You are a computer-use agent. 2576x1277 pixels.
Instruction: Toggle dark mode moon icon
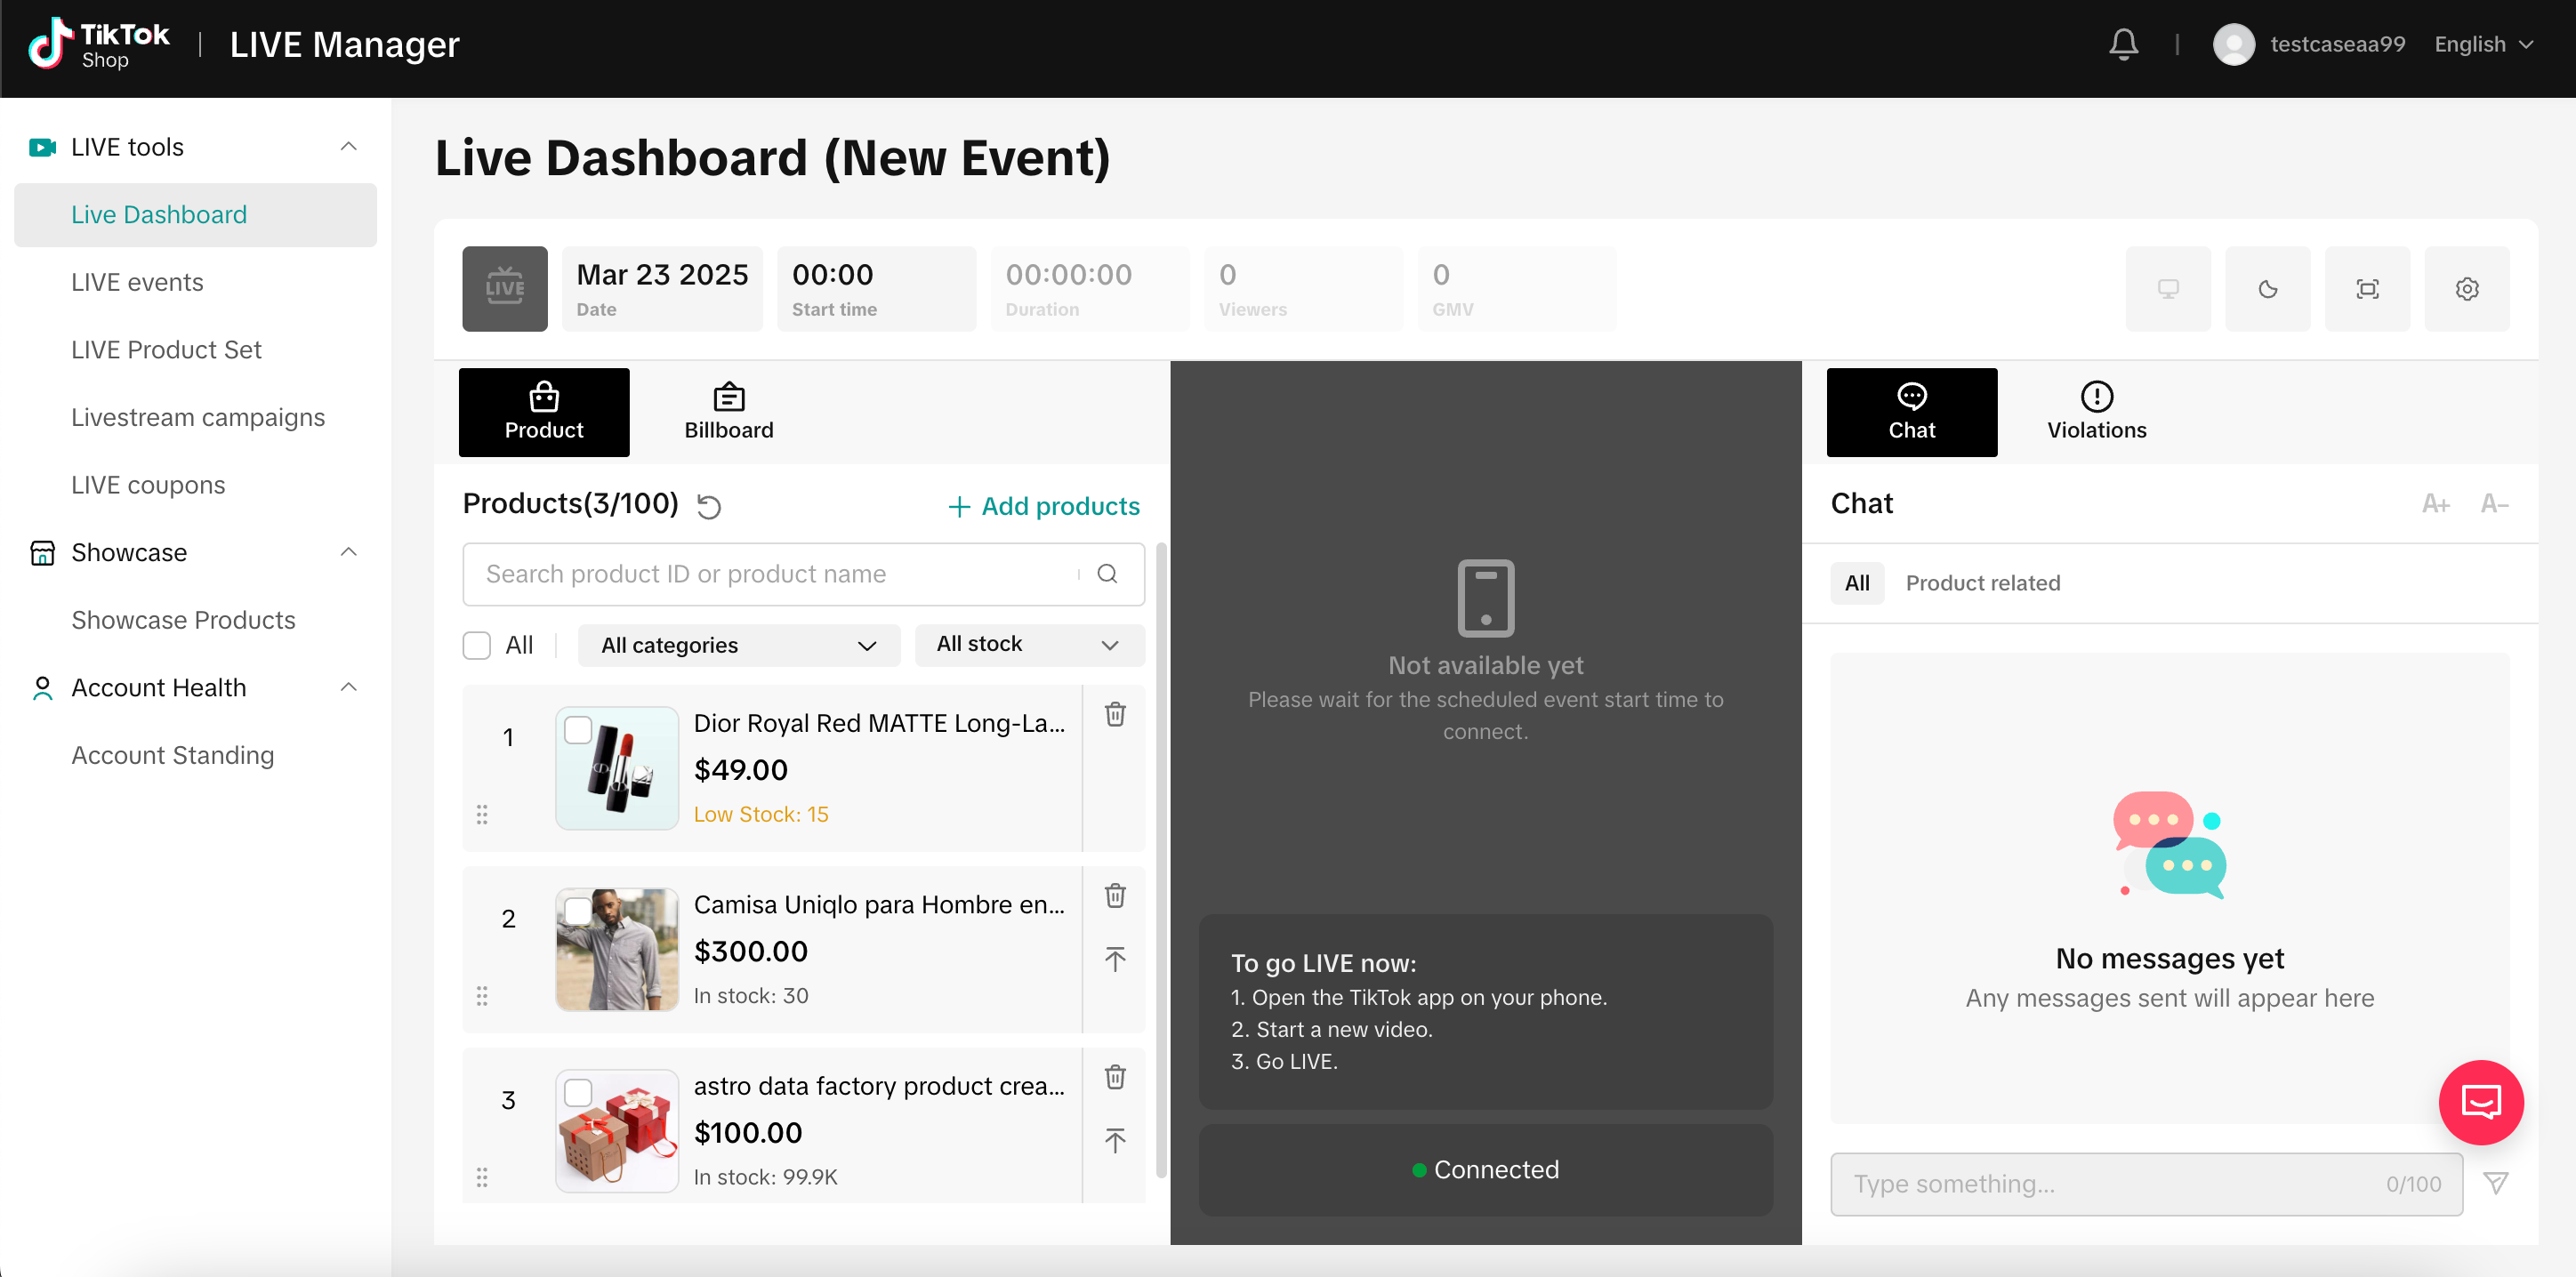tap(2268, 289)
